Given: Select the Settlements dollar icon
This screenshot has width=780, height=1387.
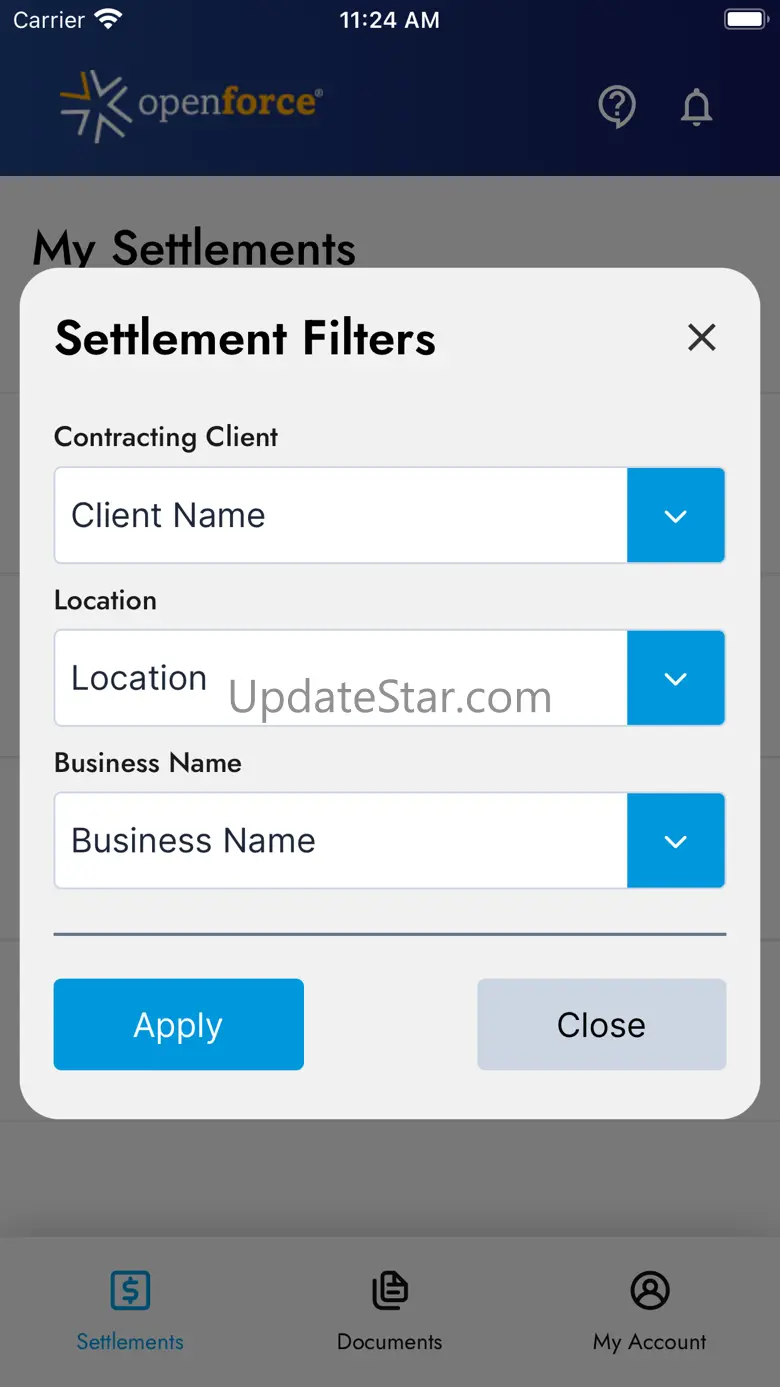Looking at the screenshot, I should tap(130, 1290).
